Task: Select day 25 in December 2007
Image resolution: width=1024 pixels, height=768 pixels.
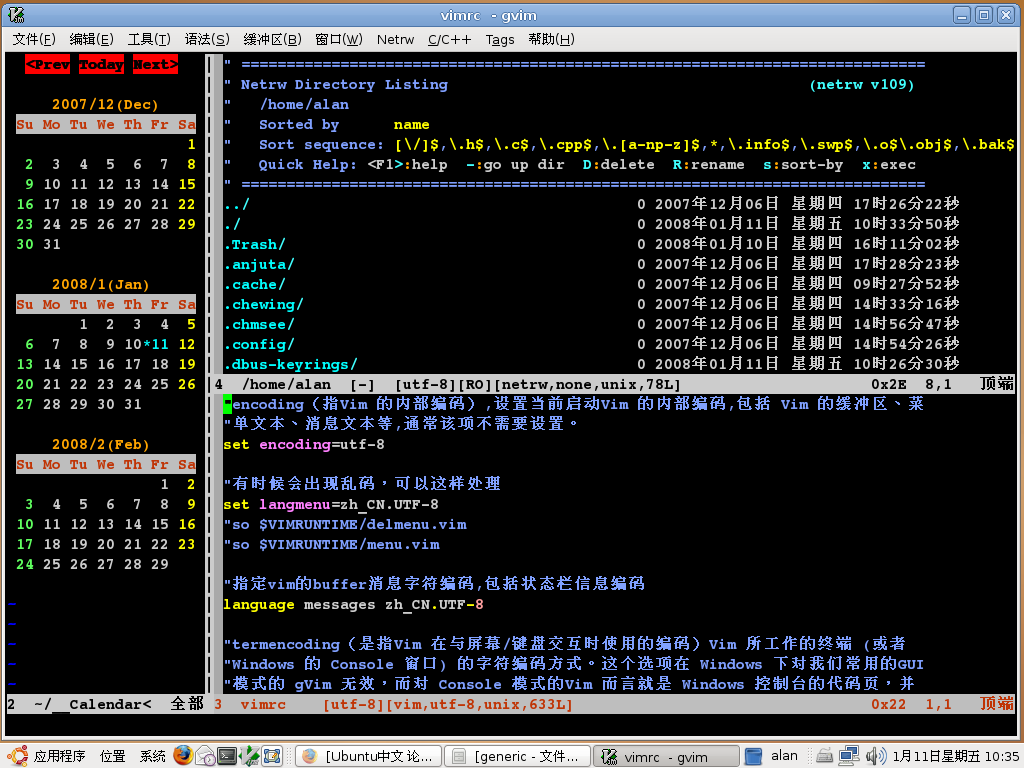Action: tap(78, 224)
